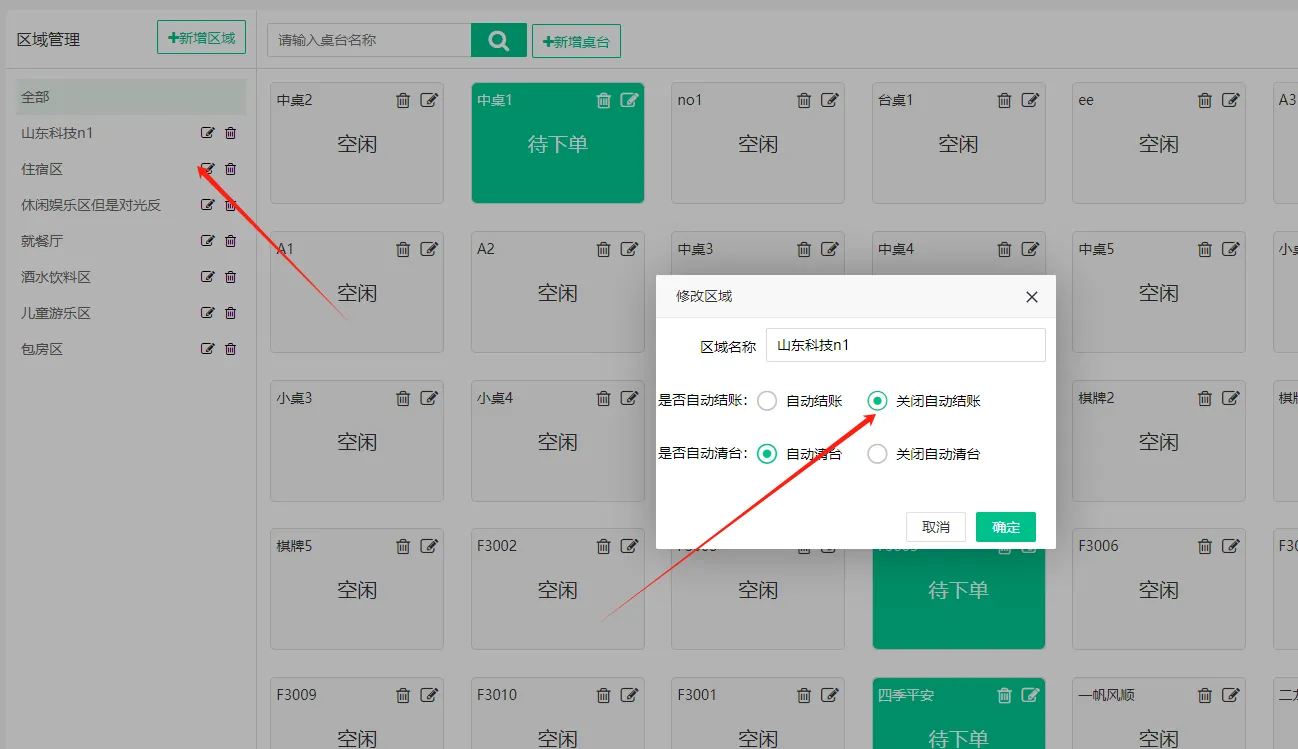The height and width of the screenshot is (749, 1298).
Task: Edit the 酒水饮料区 area
Action: (208, 277)
